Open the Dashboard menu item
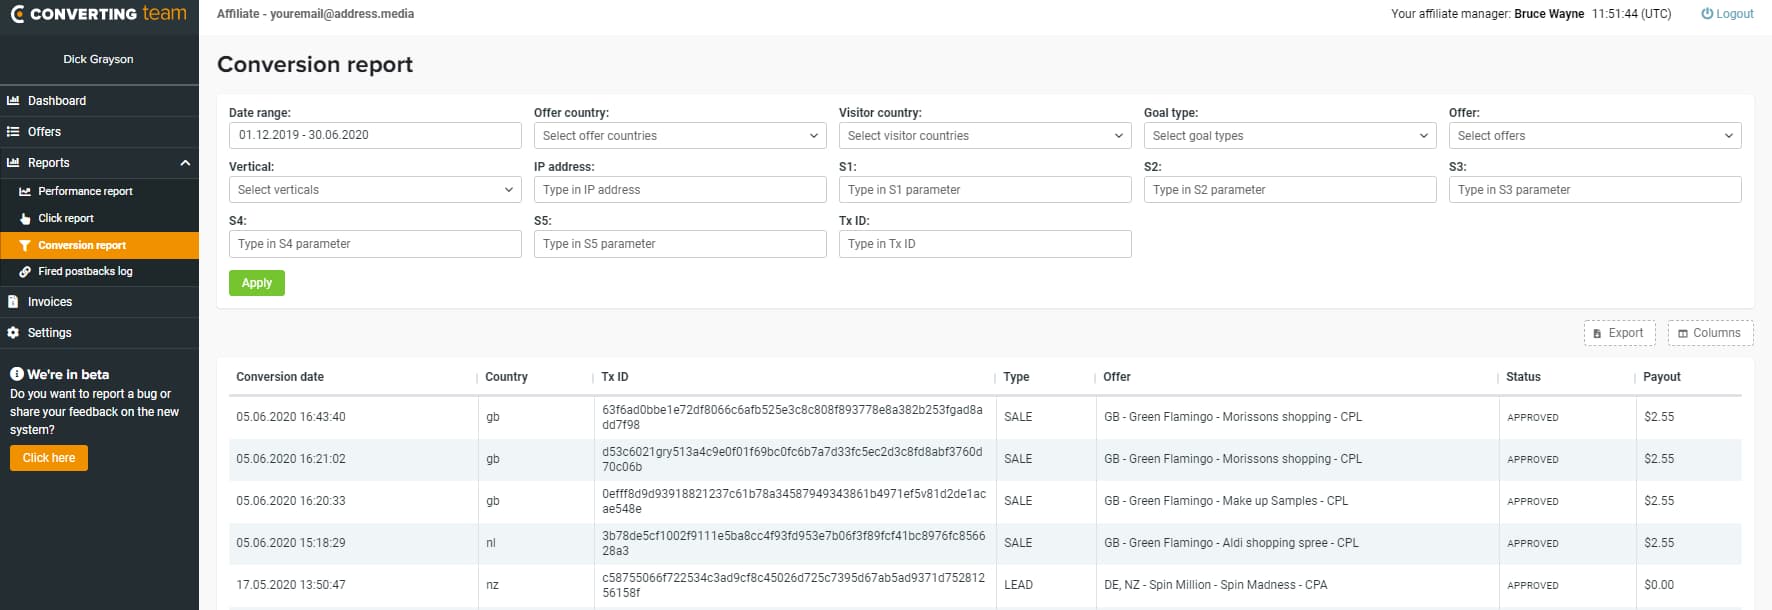Image resolution: width=1772 pixels, height=610 pixels. pos(99,101)
